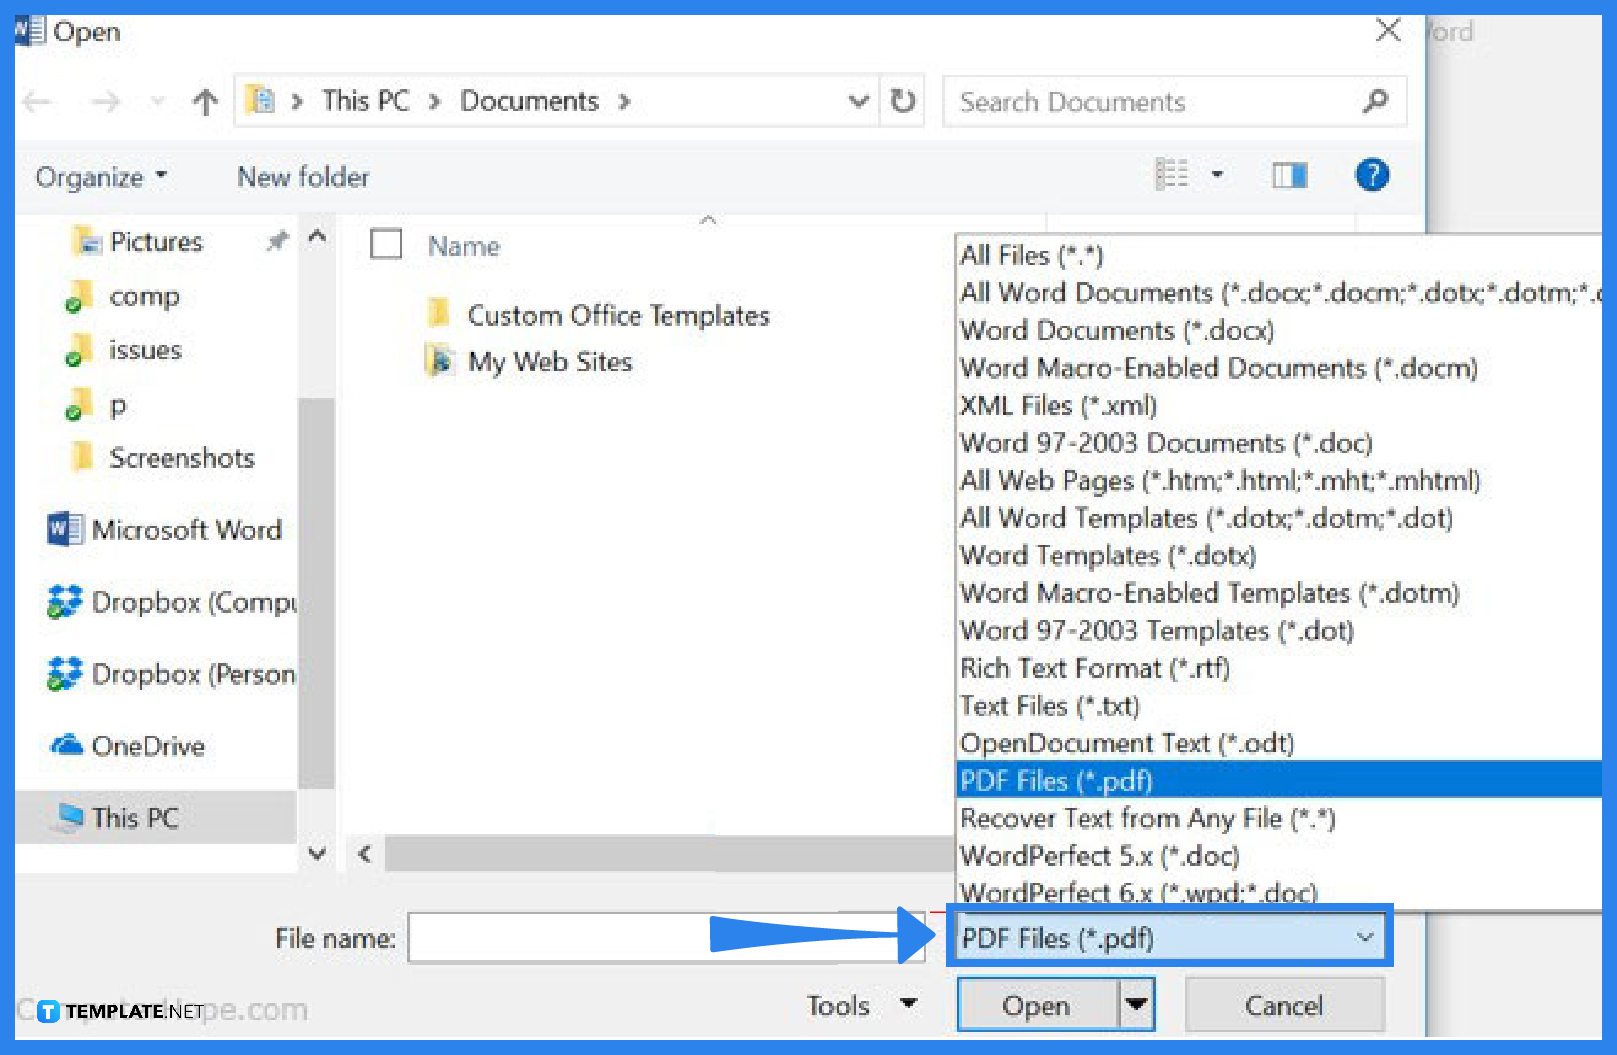This screenshot has width=1617, height=1055.
Task: Create a New folder
Action: click(303, 177)
